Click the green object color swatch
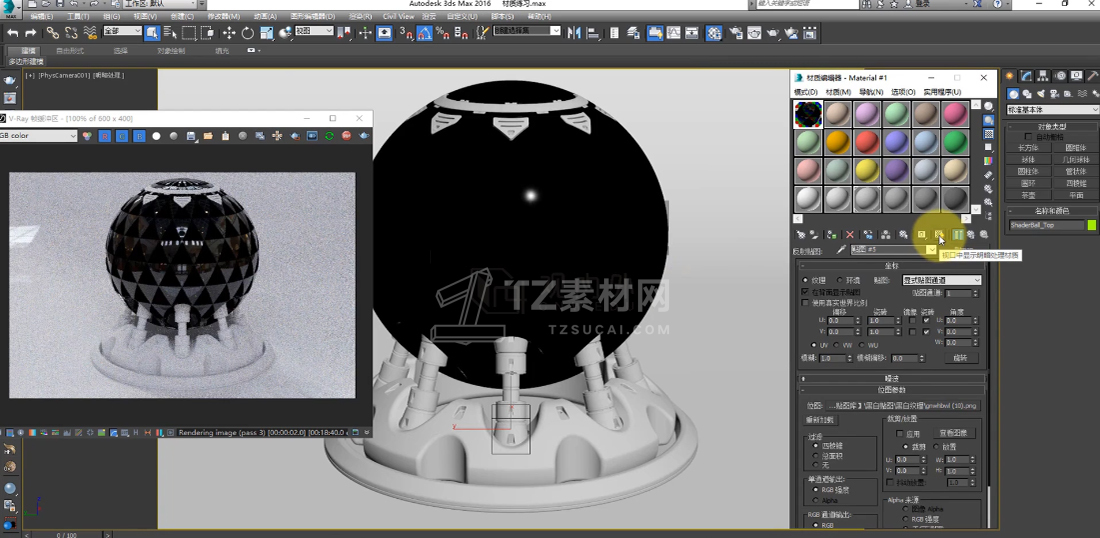 point(1092,225)
